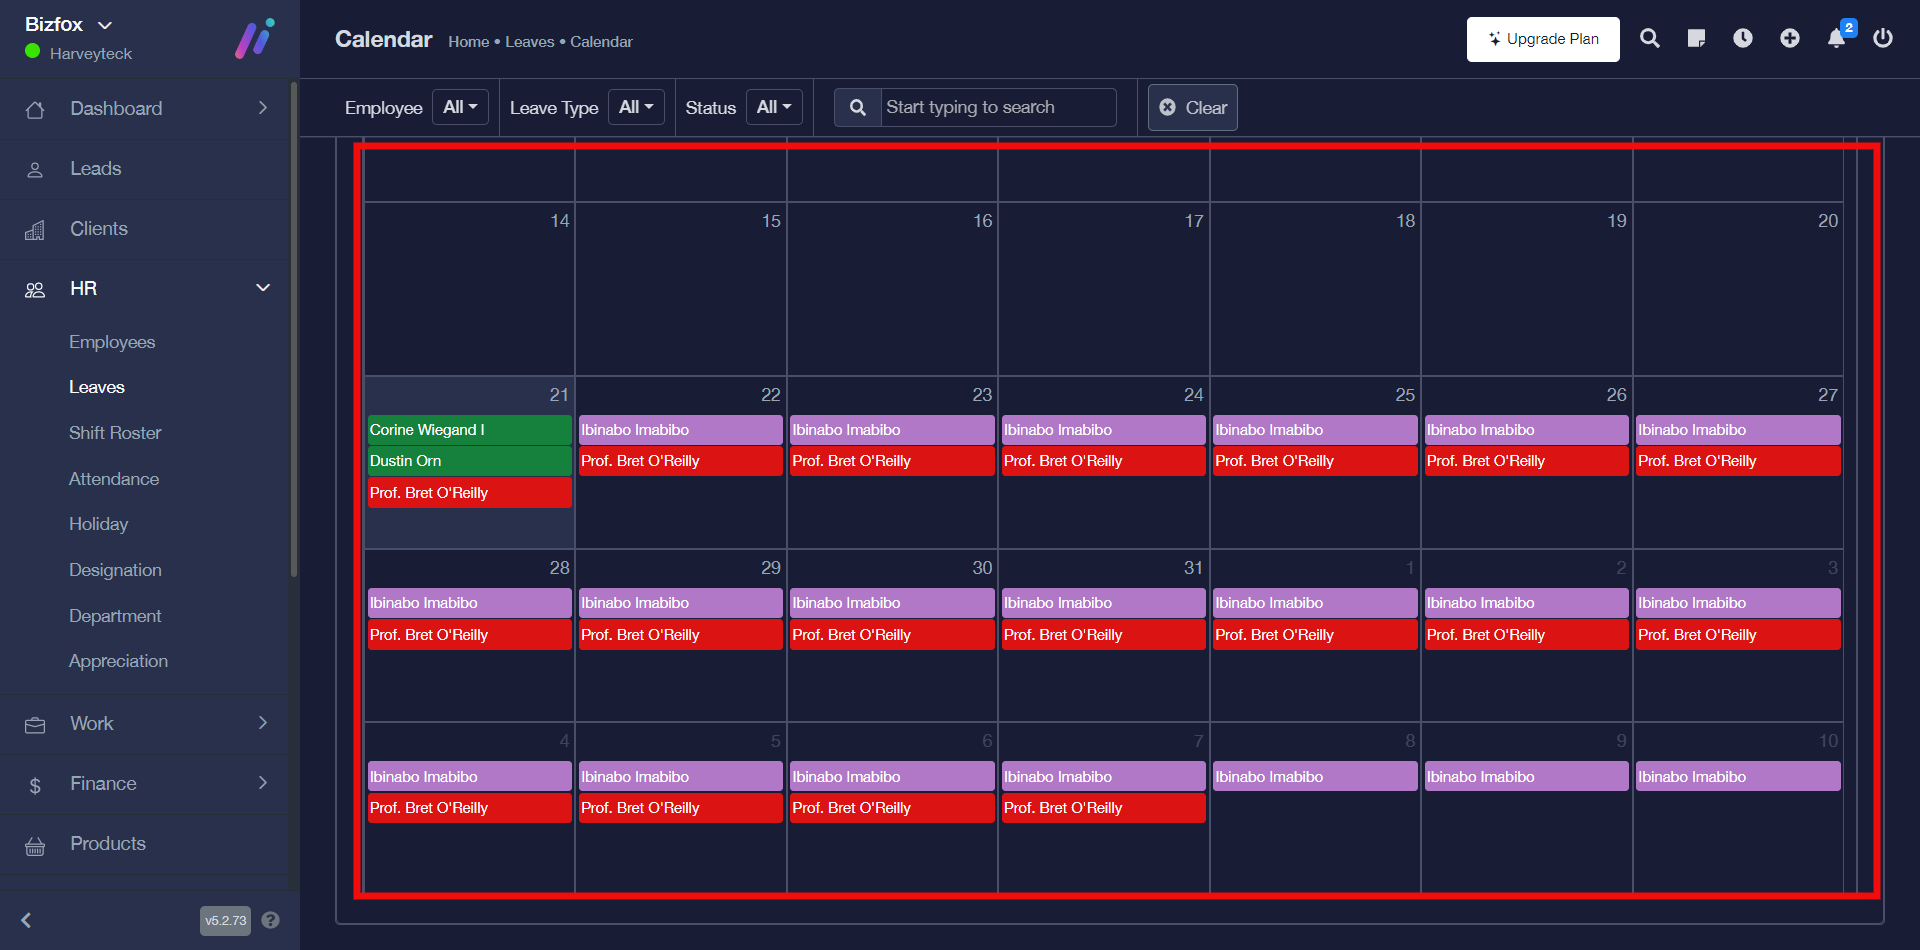The height and width of the screenshot is (950, 1920).
Task: Click the clock timer icon
Action: click(1743, 39)
